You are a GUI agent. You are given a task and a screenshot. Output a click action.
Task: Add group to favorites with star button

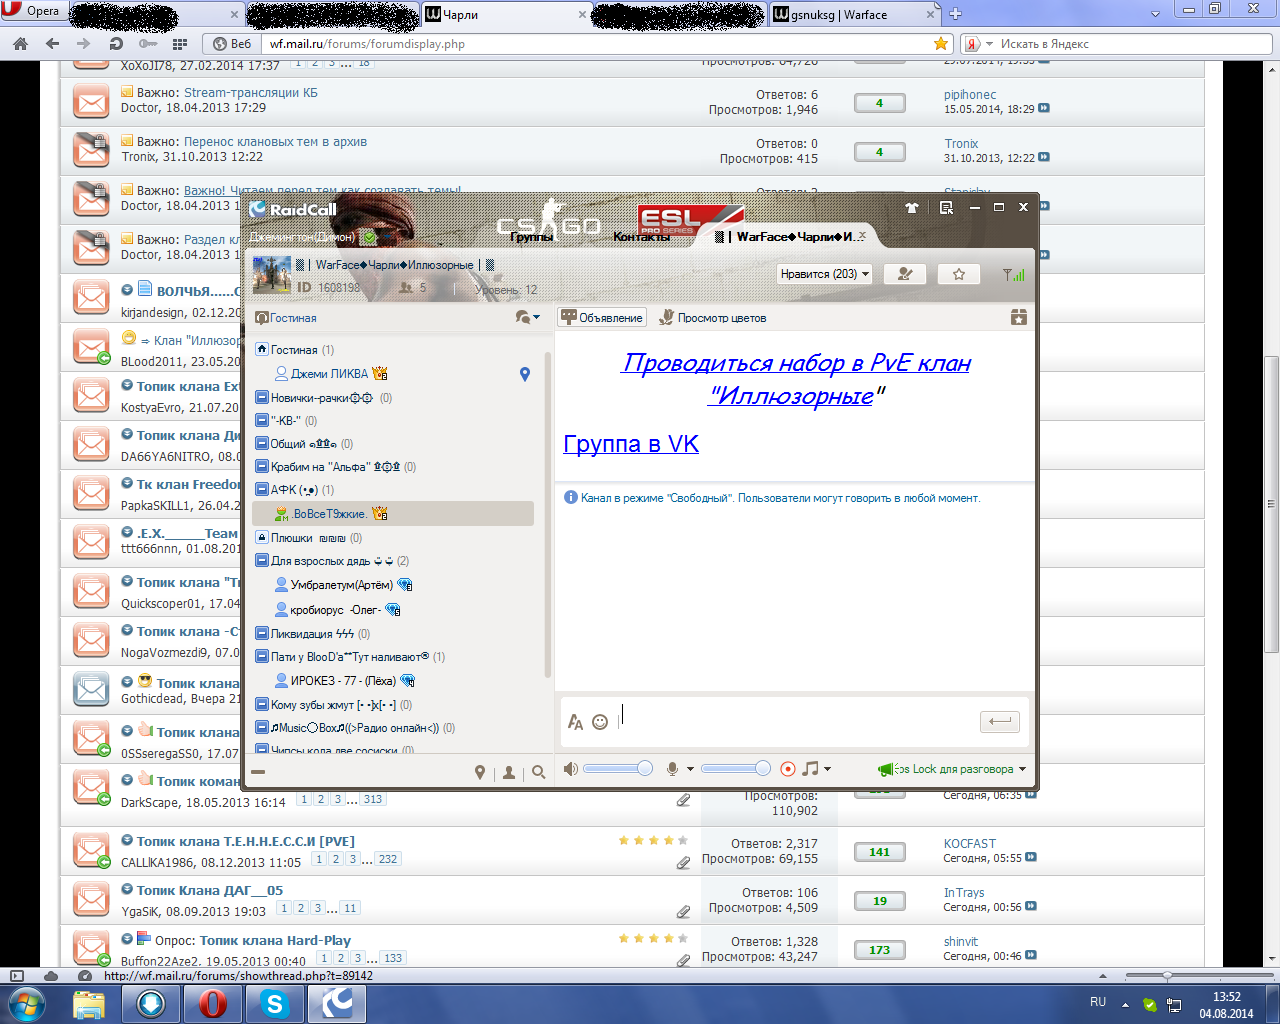click(959, 274)
